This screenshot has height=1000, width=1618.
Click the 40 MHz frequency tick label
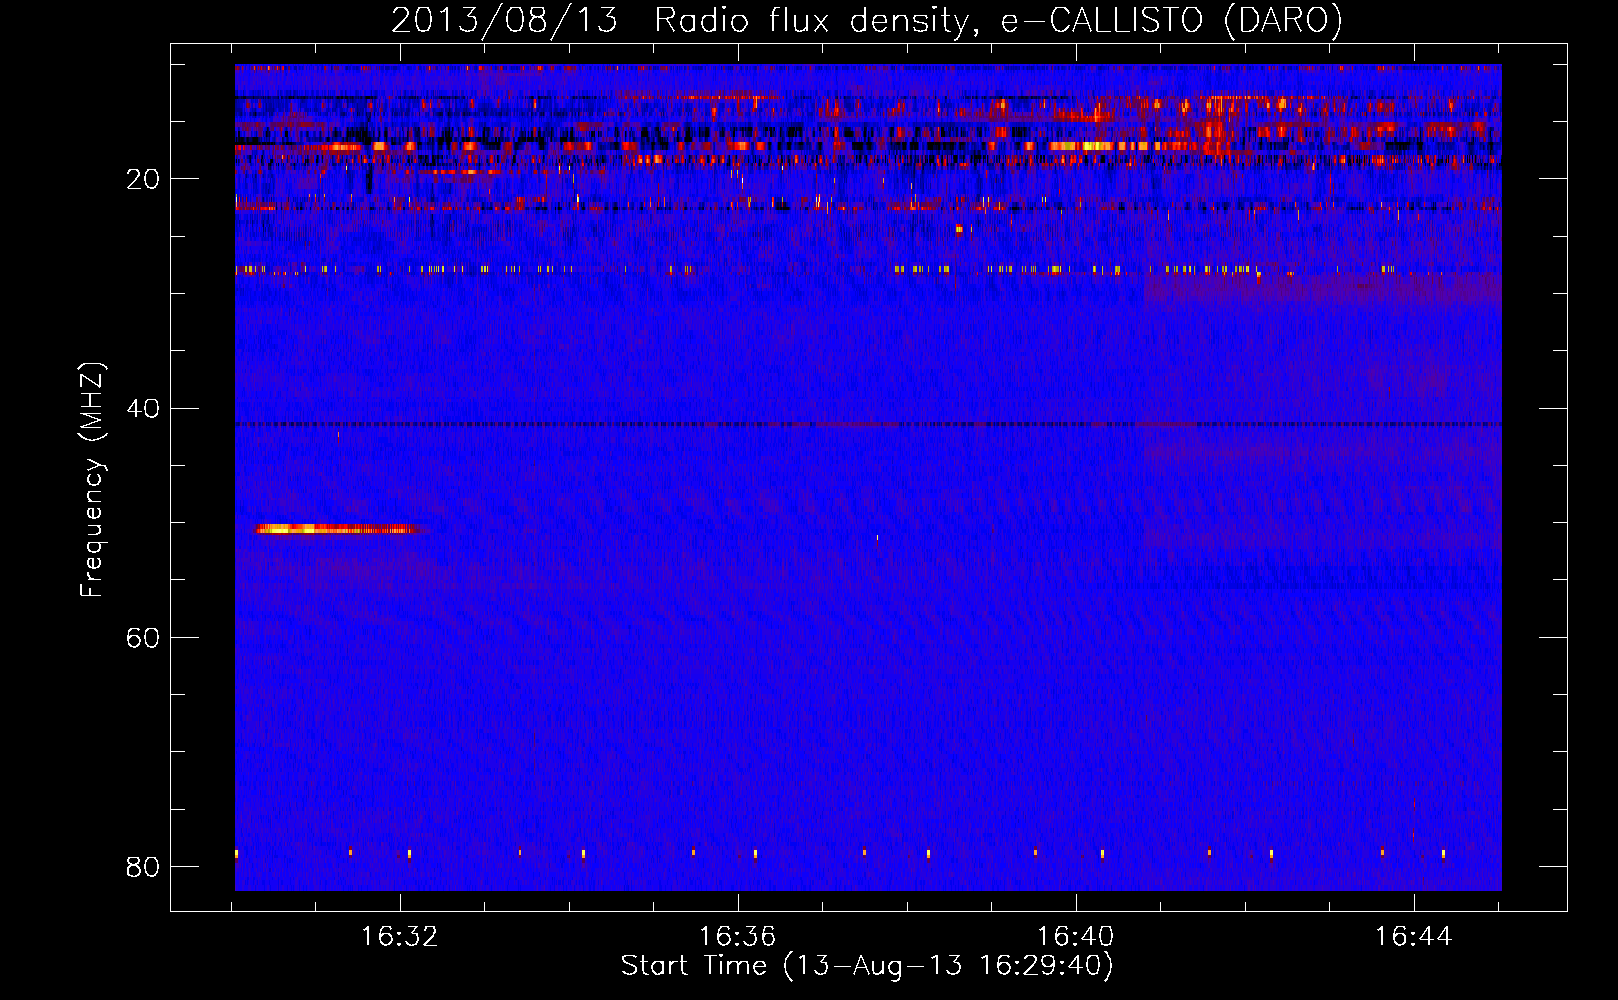(x=143, y=408)
